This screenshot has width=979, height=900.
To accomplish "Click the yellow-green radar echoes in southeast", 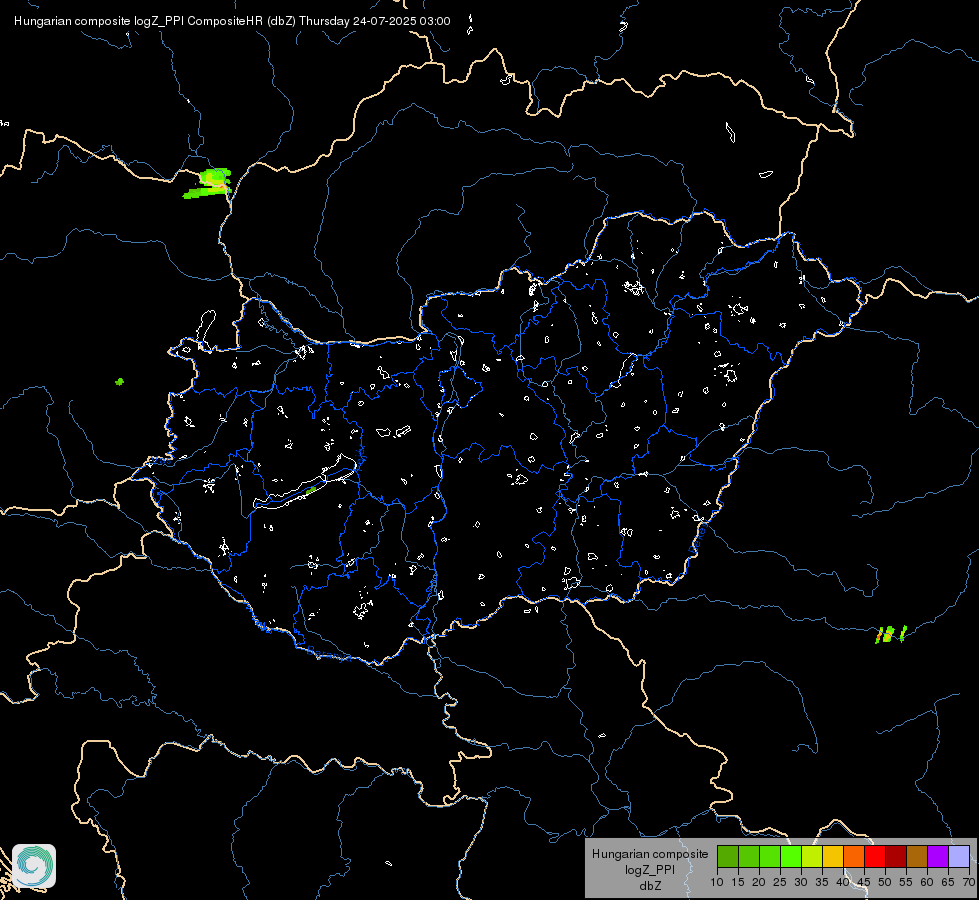I will pyautogui.click(x=891, y=635).
